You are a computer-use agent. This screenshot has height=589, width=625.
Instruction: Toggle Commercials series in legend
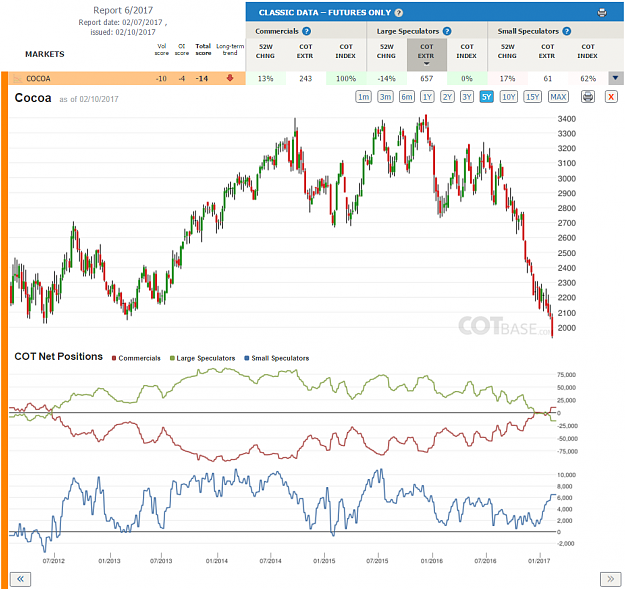click(x=136, y=358)
